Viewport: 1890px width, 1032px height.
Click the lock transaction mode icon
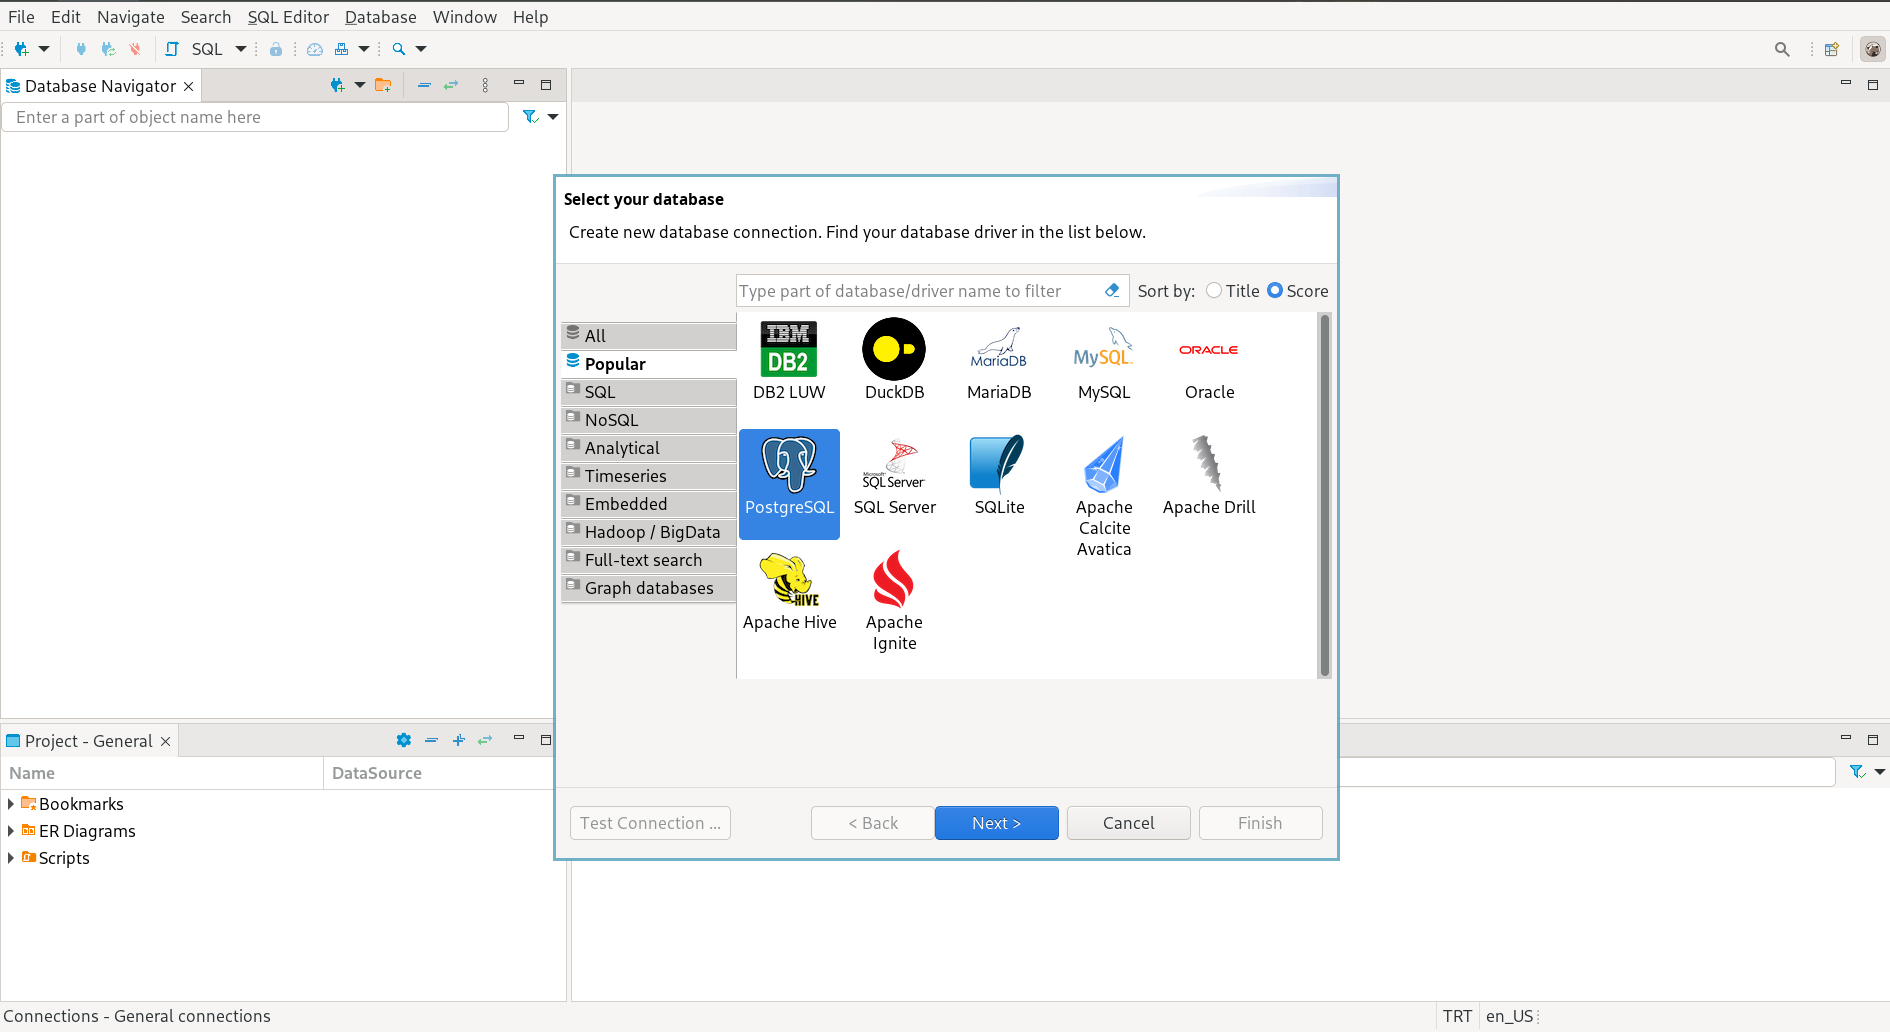click(x=275, y=49)
